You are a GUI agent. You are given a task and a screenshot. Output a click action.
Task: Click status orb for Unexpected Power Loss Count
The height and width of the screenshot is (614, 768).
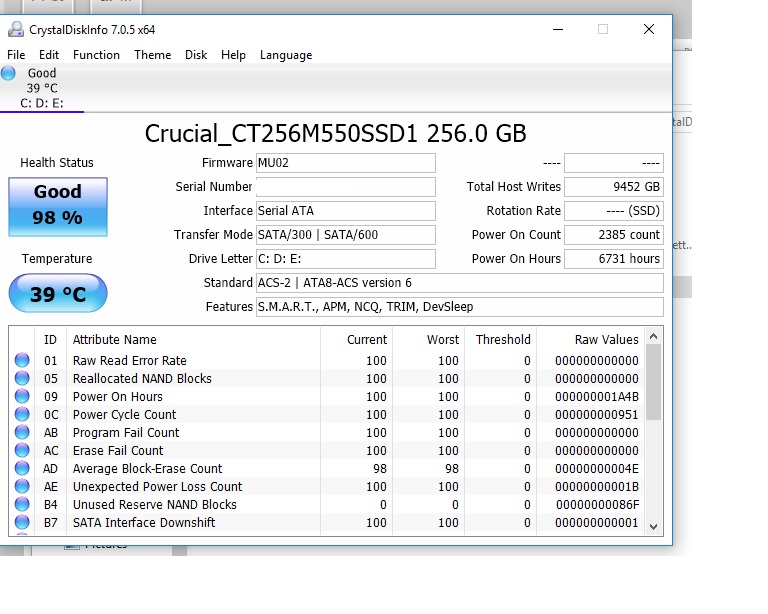click(22, 486)
